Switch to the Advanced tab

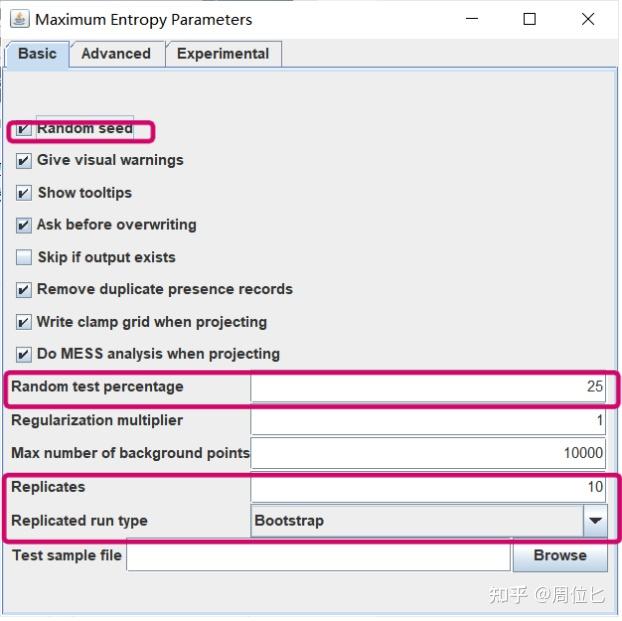(116, 54)
